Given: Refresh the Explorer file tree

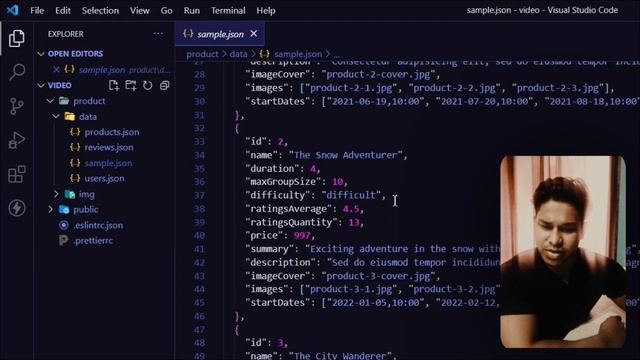Looking at the screenshot, I should pos(147,85).
